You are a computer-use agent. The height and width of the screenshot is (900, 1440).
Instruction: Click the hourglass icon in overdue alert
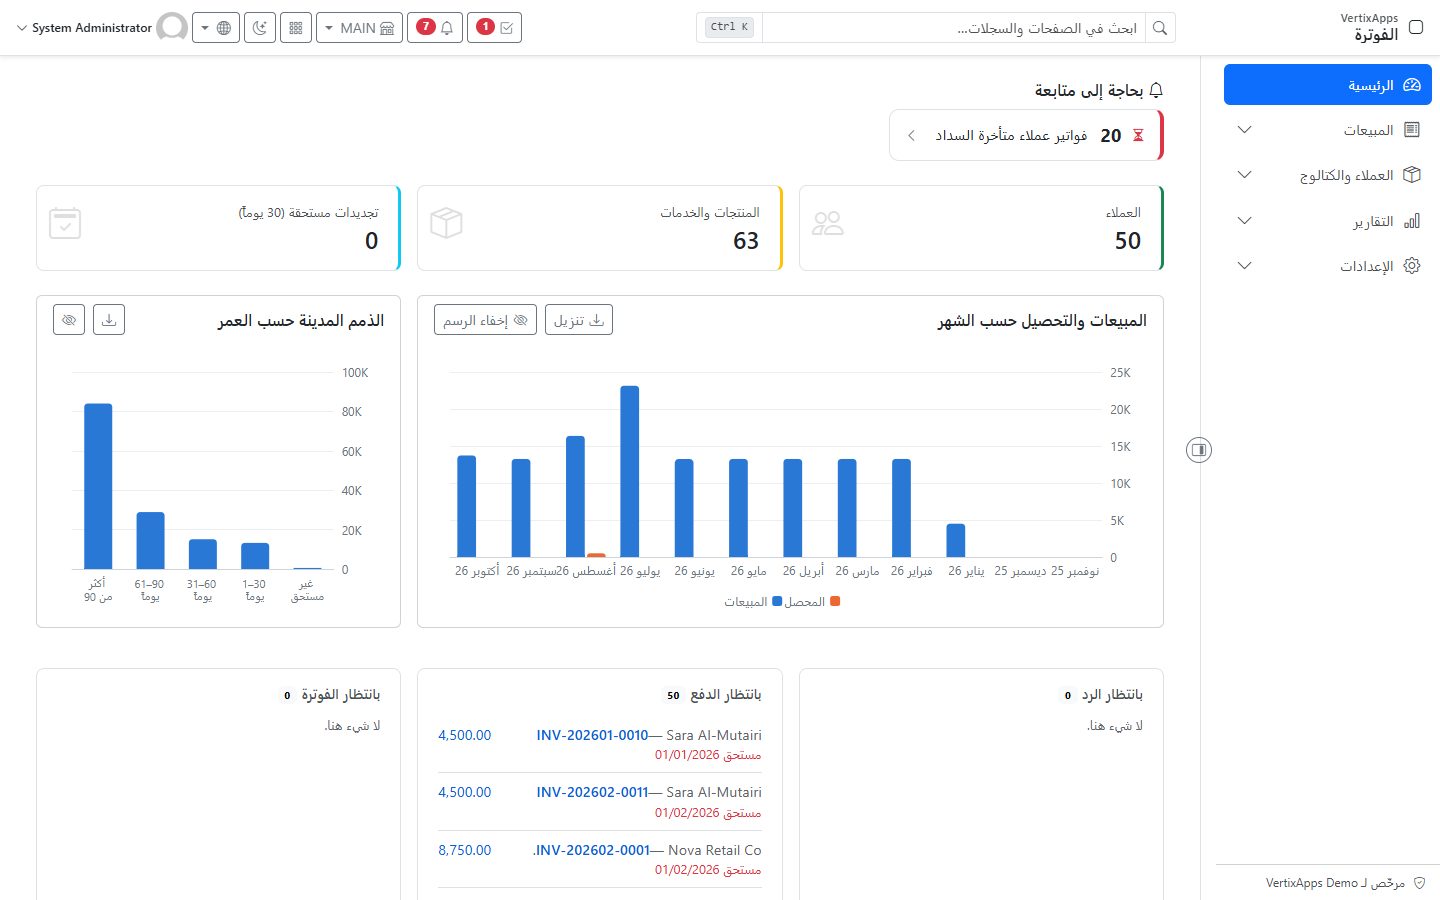click(x=1138, y=135)
